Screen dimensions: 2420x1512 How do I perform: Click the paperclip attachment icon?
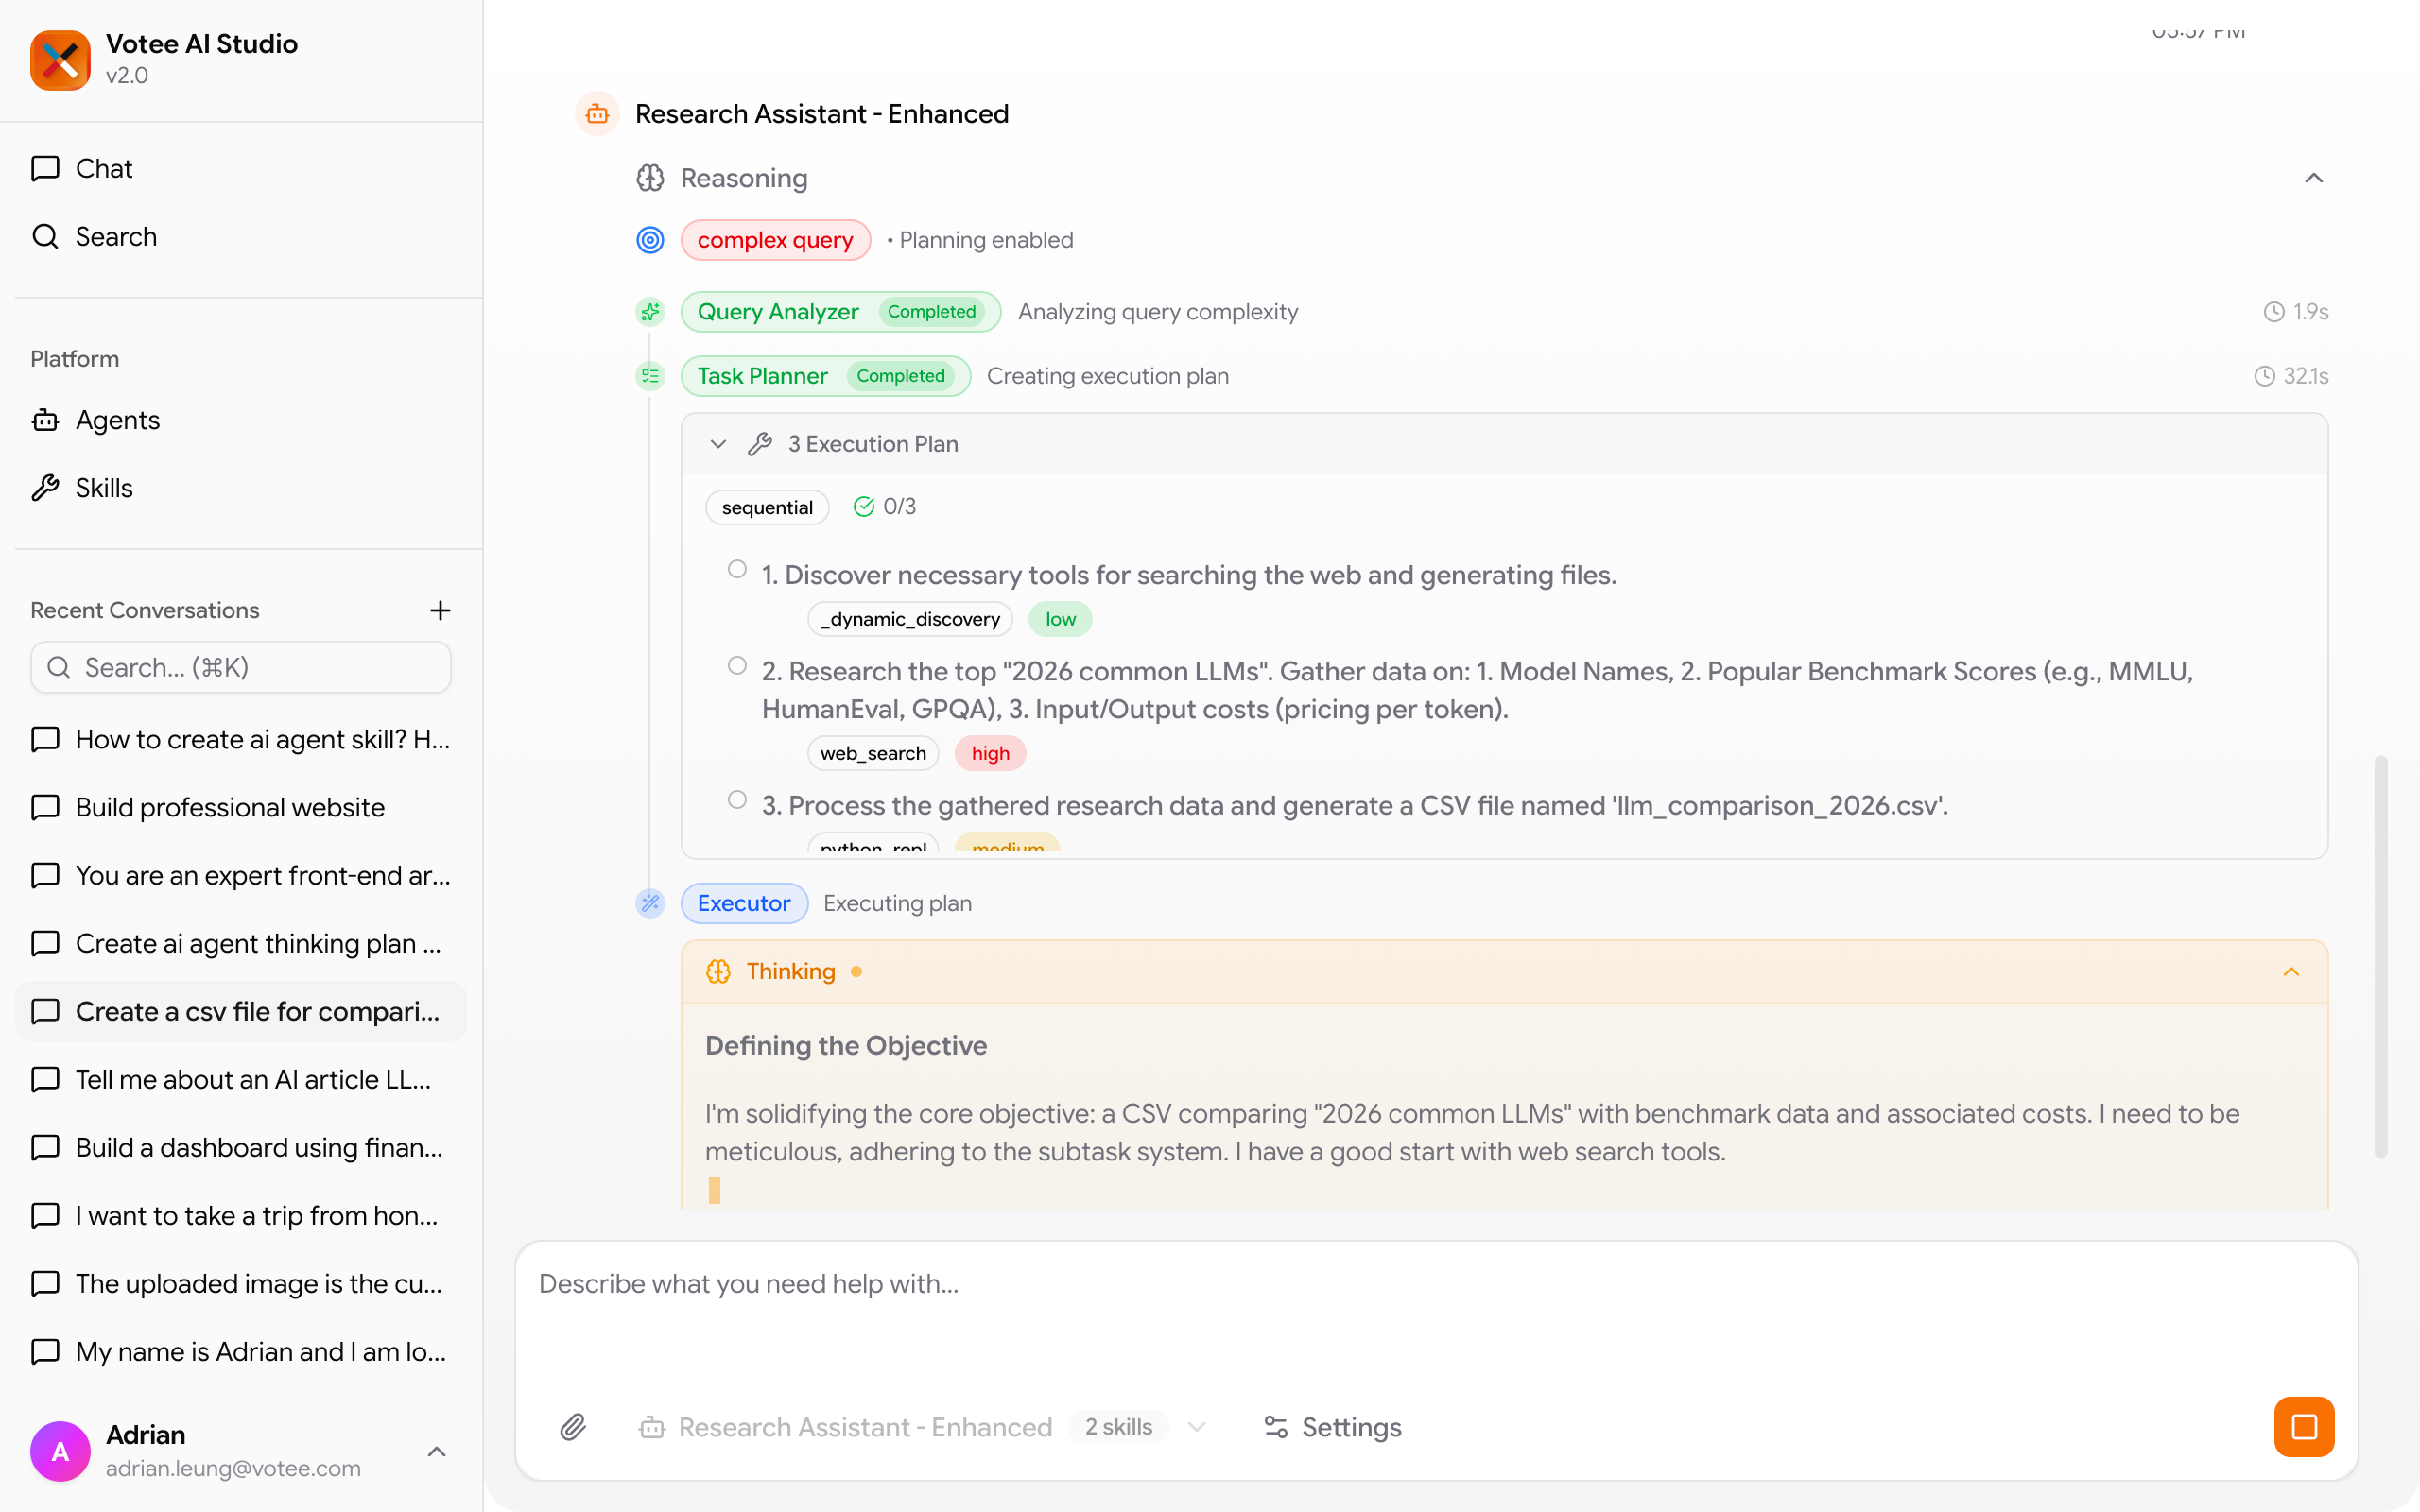pyautogui.click(x=572, y=1427)
